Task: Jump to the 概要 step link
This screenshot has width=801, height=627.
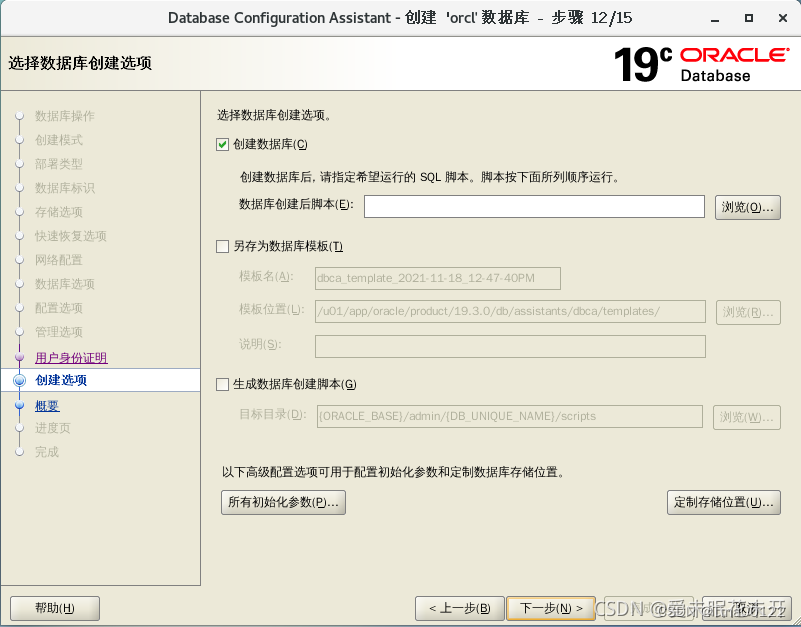Action: click(x=47, y=406)
